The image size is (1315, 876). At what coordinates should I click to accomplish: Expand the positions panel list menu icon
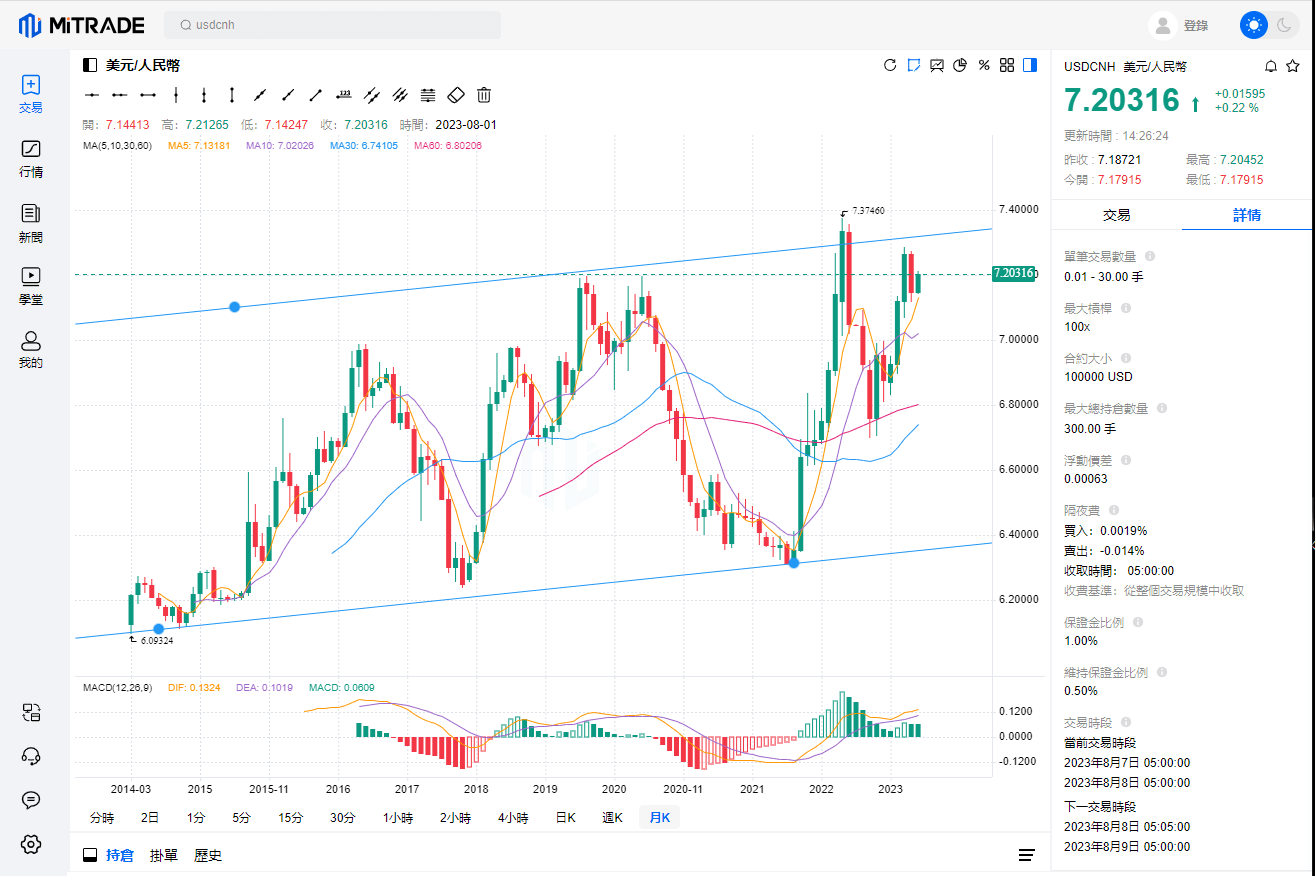(1026, 855)
